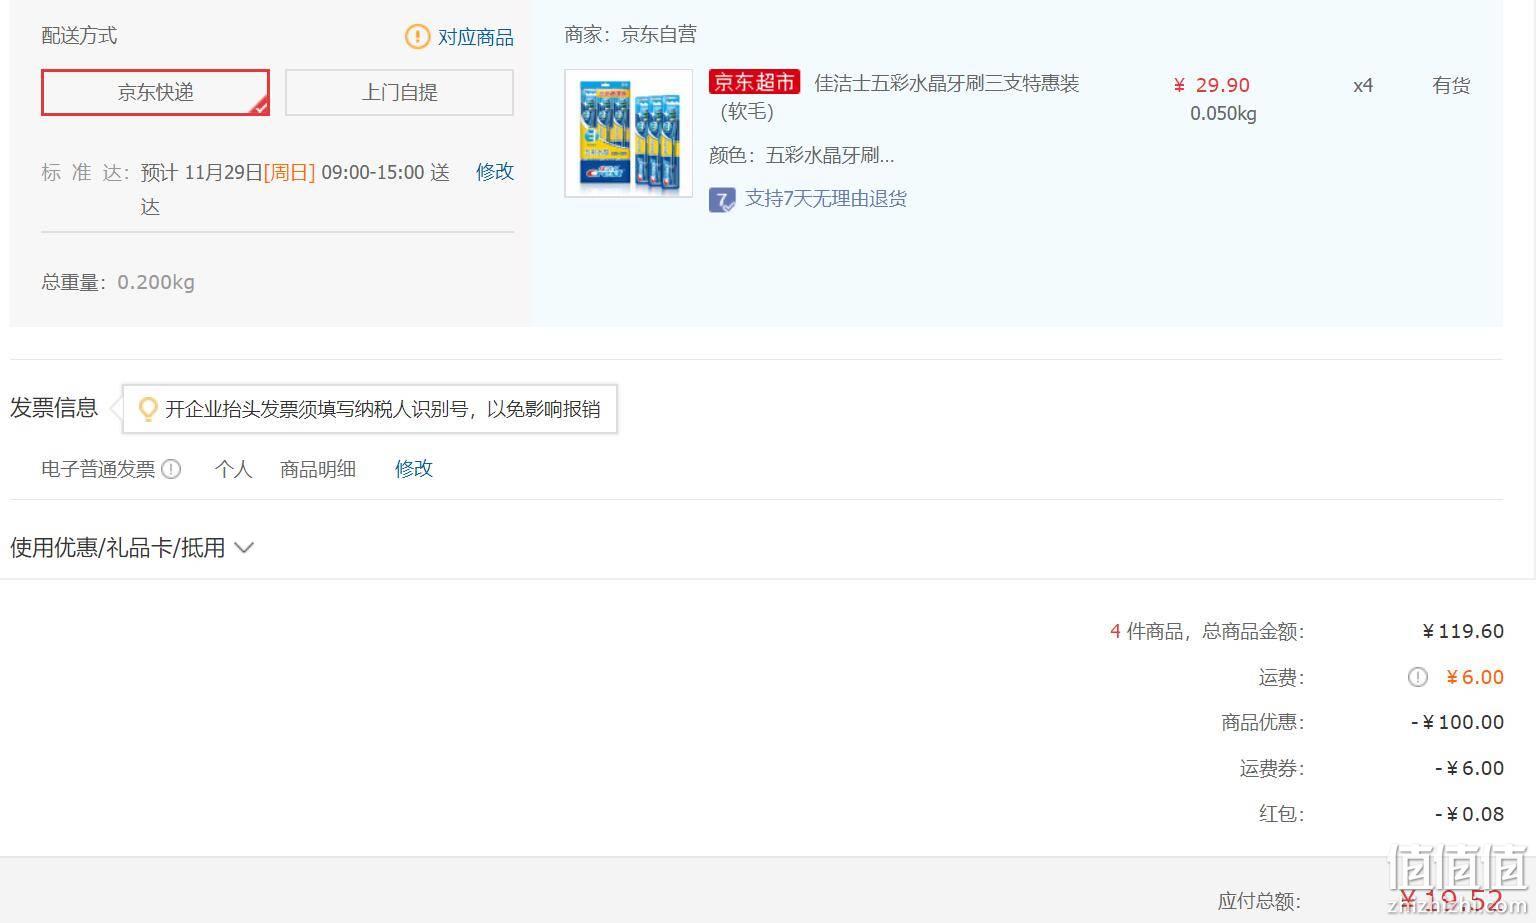Click 运费 amount ¥6.00

point(1475,677)
